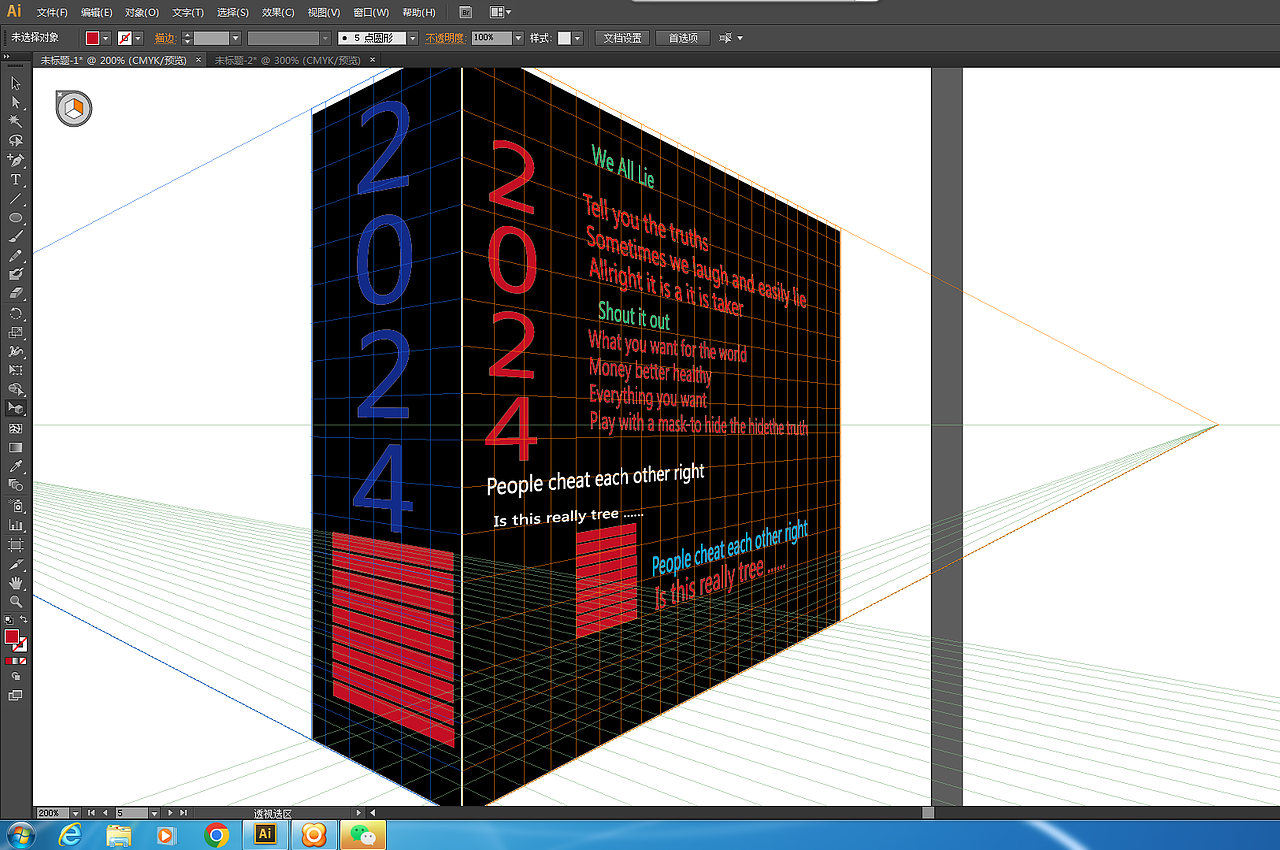Select the Rotate tool

click(16, 313)
